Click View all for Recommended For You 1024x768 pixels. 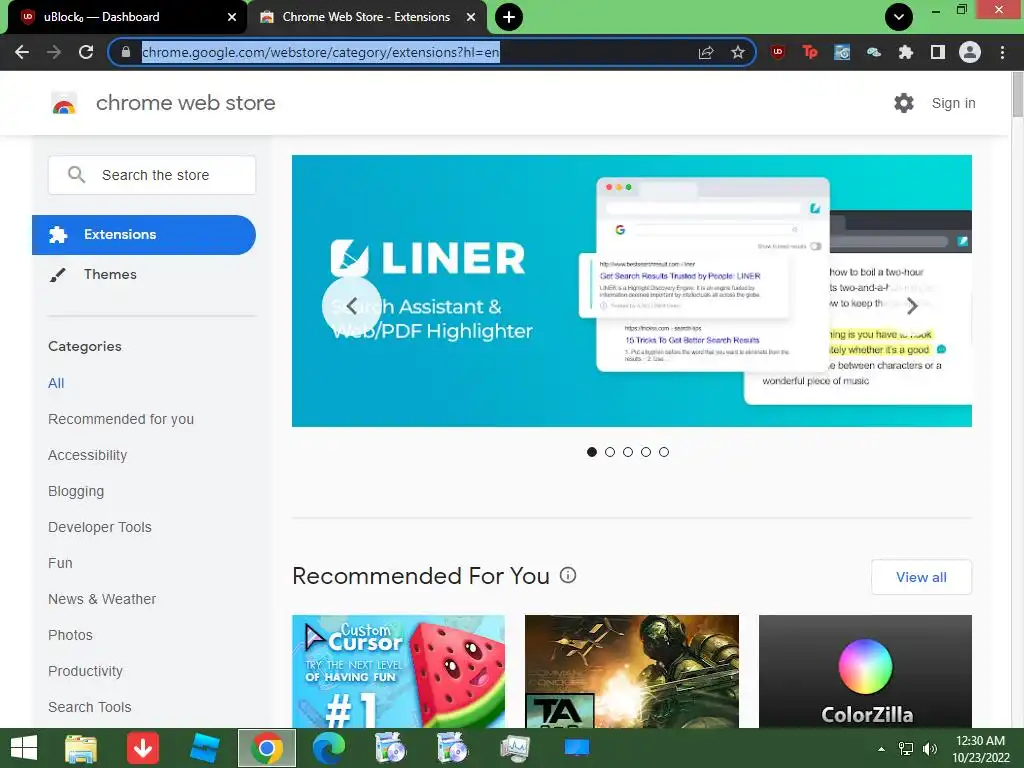[x=921, y=577]
